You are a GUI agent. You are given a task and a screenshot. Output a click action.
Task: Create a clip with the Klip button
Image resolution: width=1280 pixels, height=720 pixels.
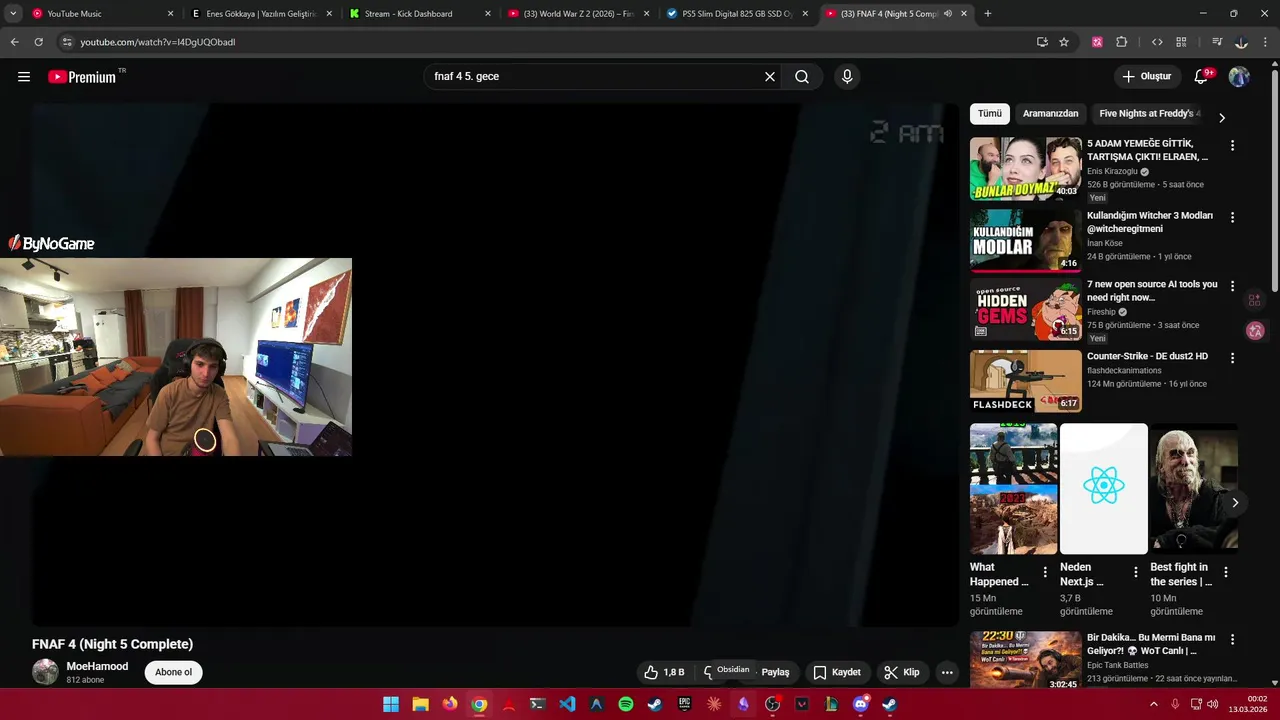tap(902, 672)
